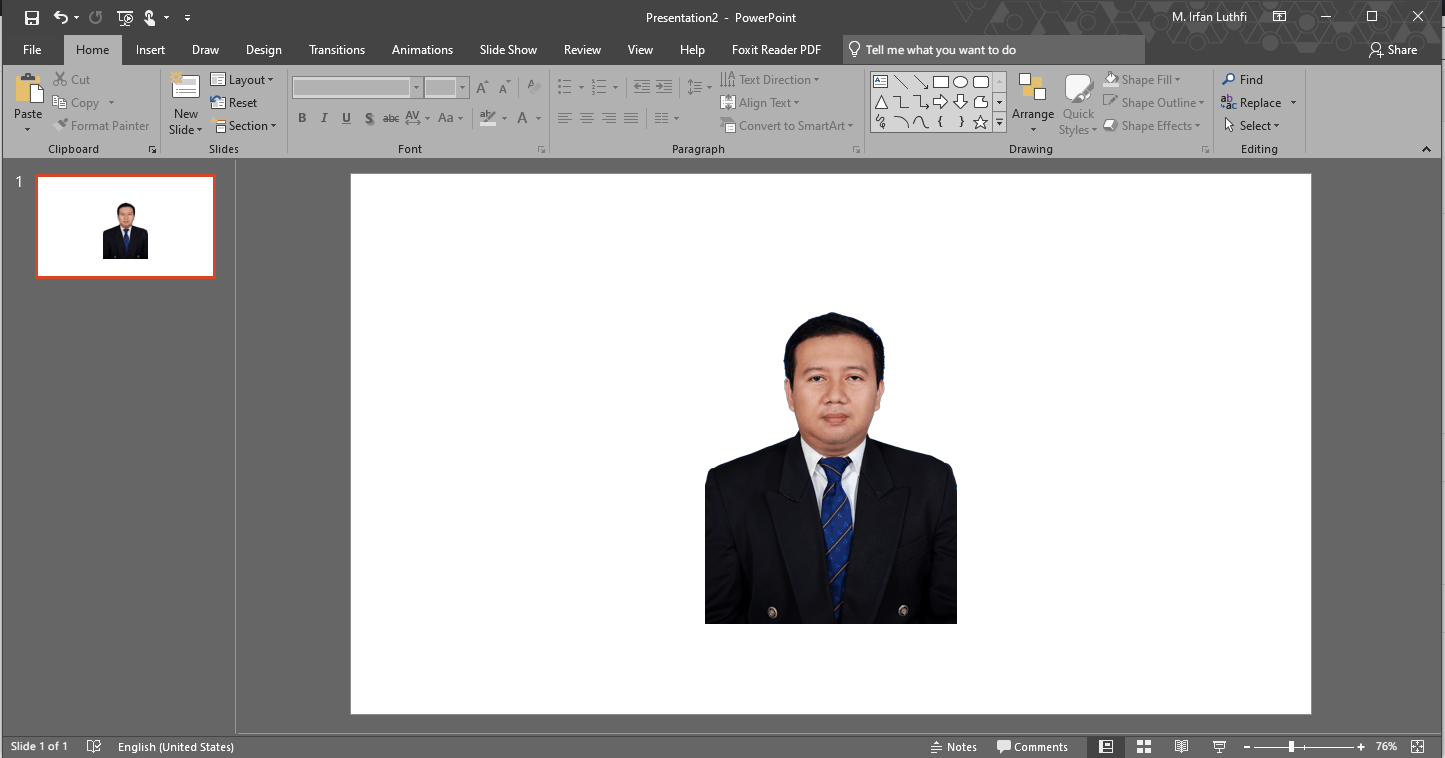Image resolution: width=1445 pixels, height=758 pixels.
Task: Click the Undo arrow icon
Action: click(61, 17)
